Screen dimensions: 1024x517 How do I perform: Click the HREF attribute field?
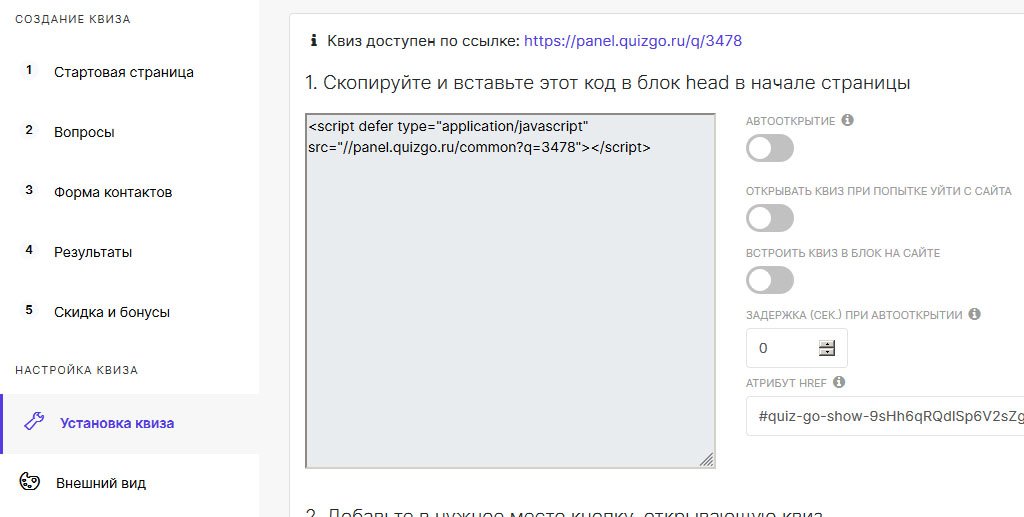[x=885, y=416]
